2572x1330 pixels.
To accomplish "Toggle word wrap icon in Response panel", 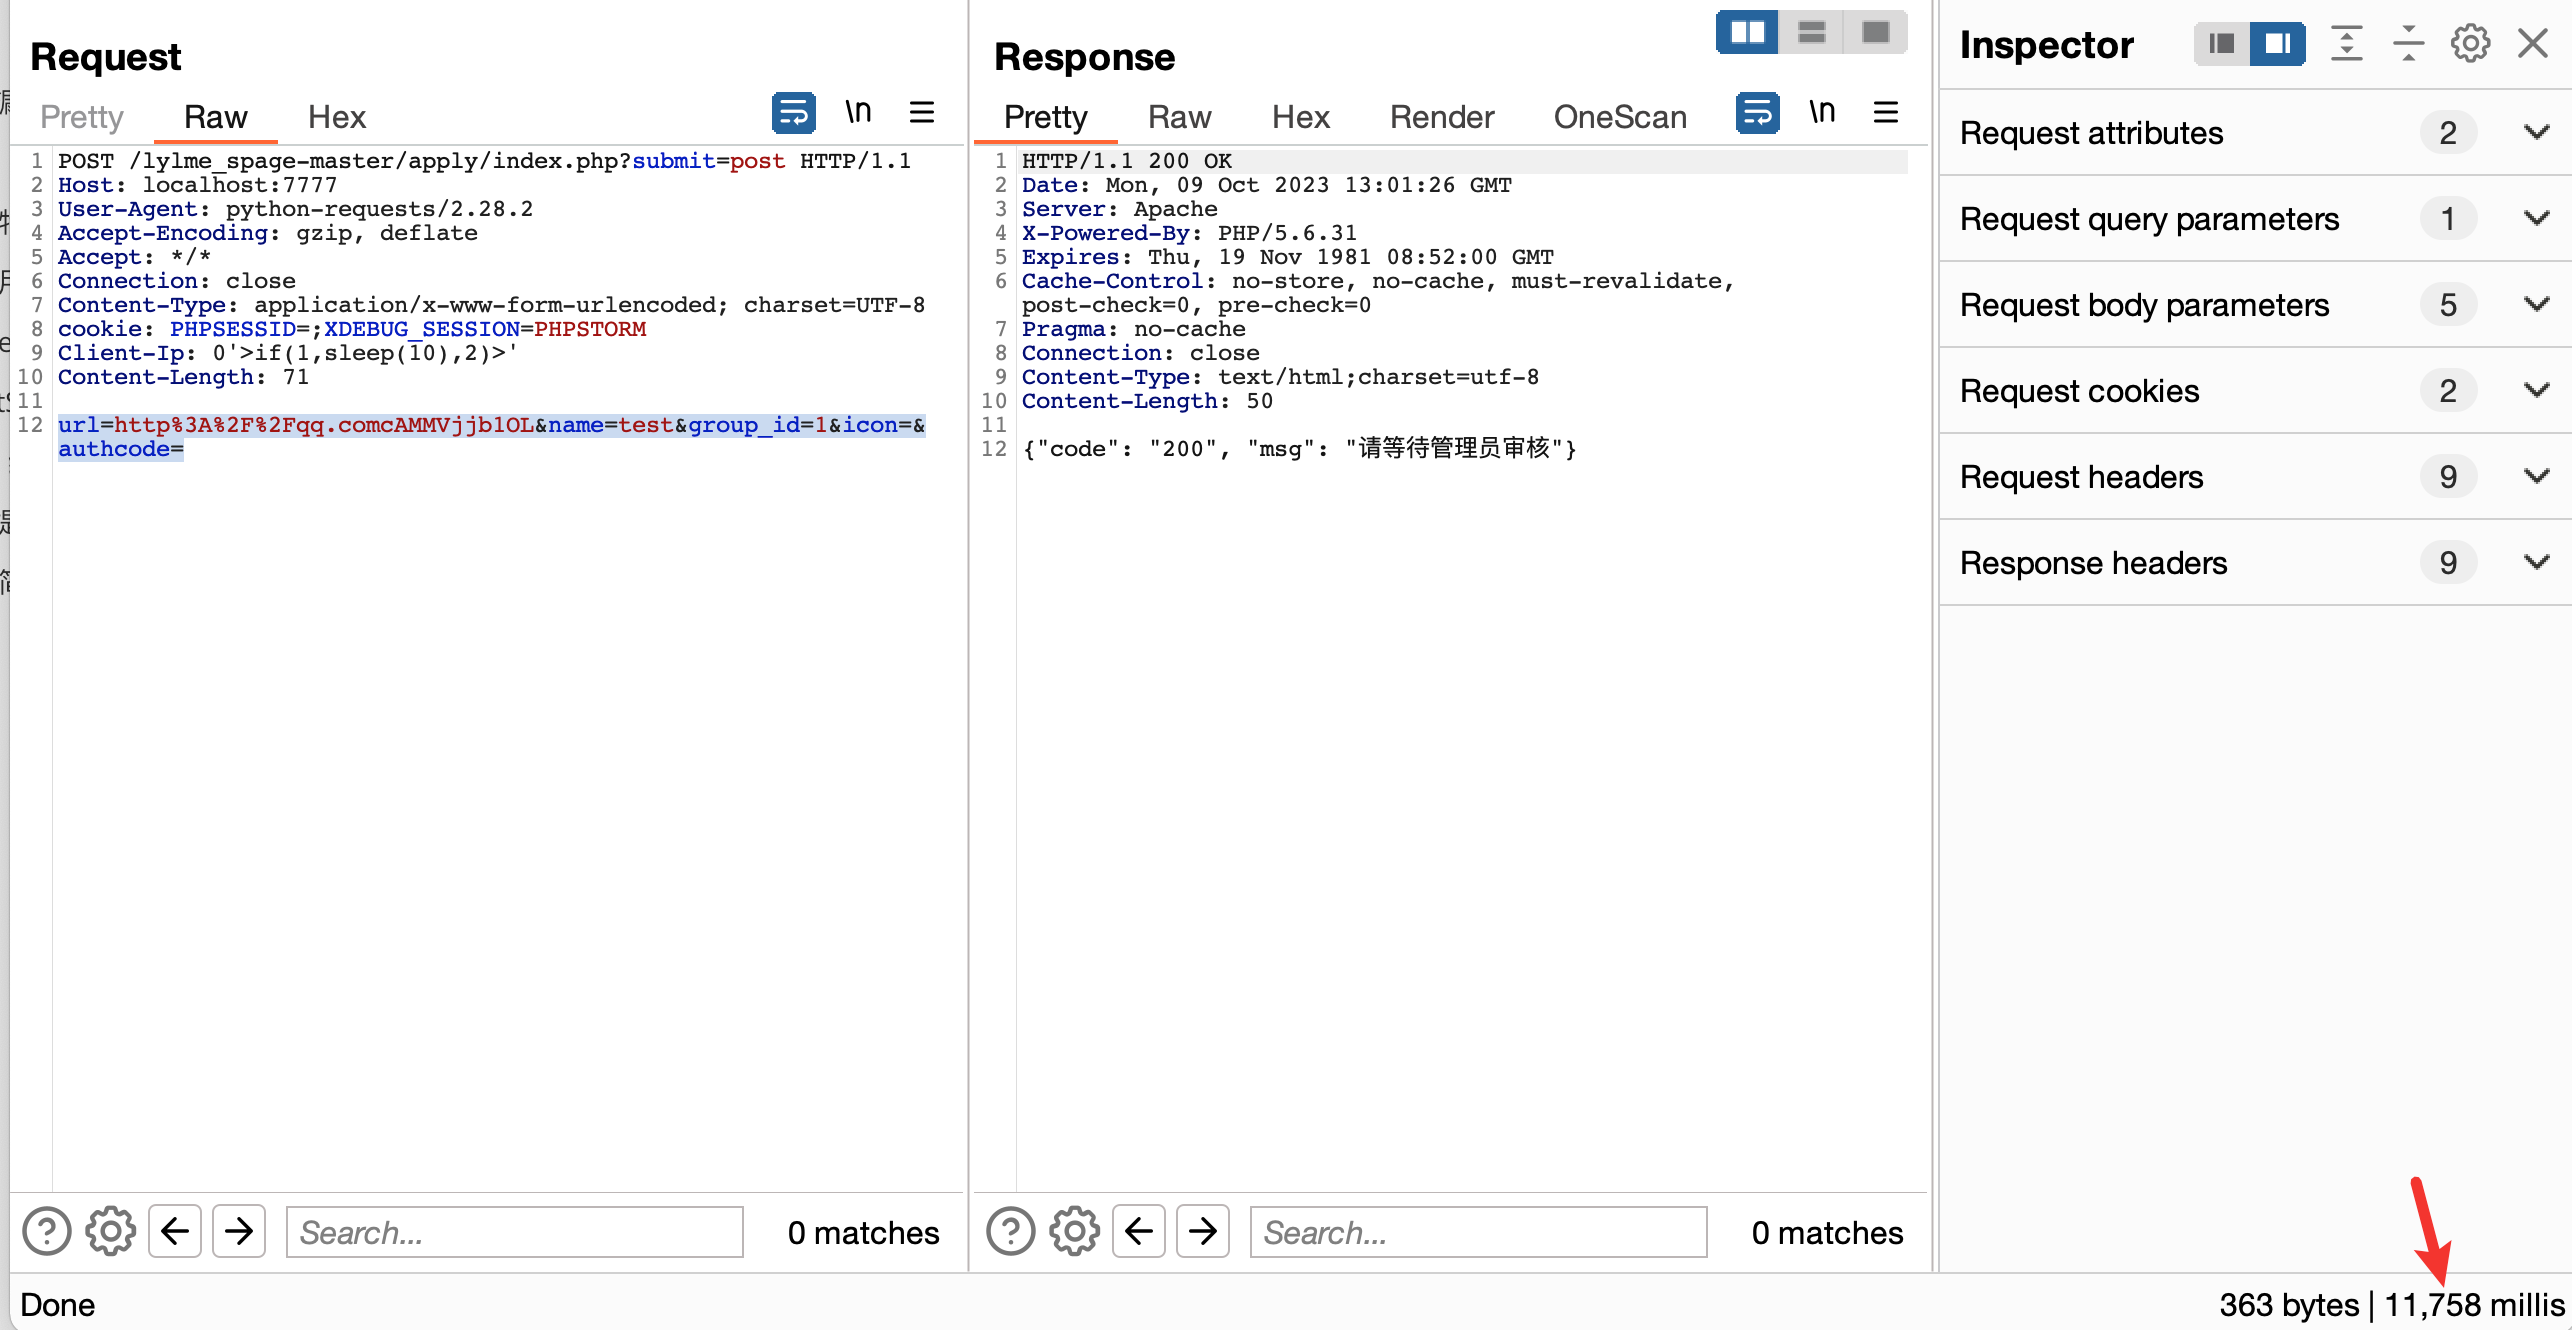I will 1757,113.
